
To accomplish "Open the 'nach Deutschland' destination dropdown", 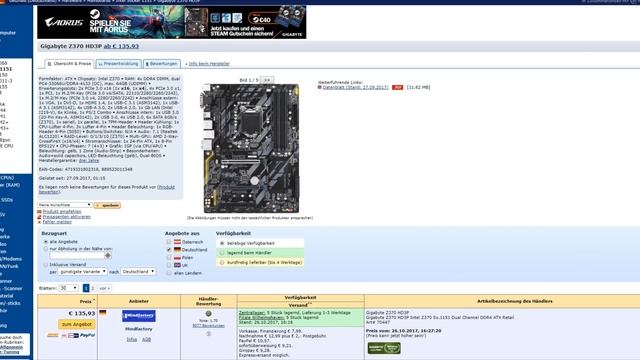I will 138,271.
